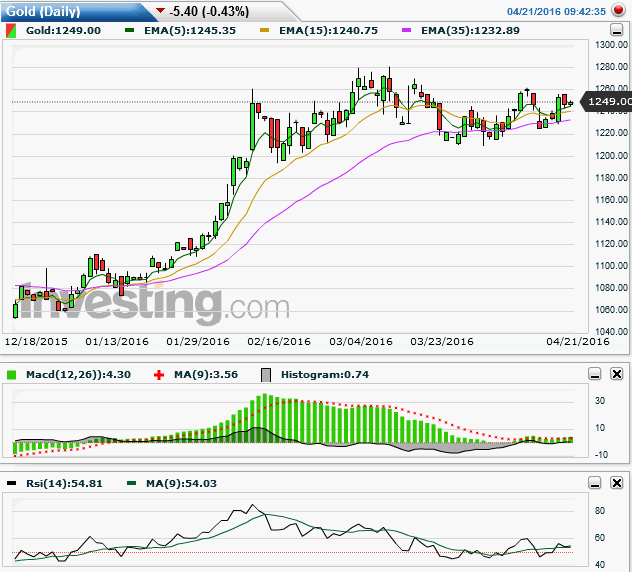Click the EMA(5):1245.35 legend label

point(190,31)
